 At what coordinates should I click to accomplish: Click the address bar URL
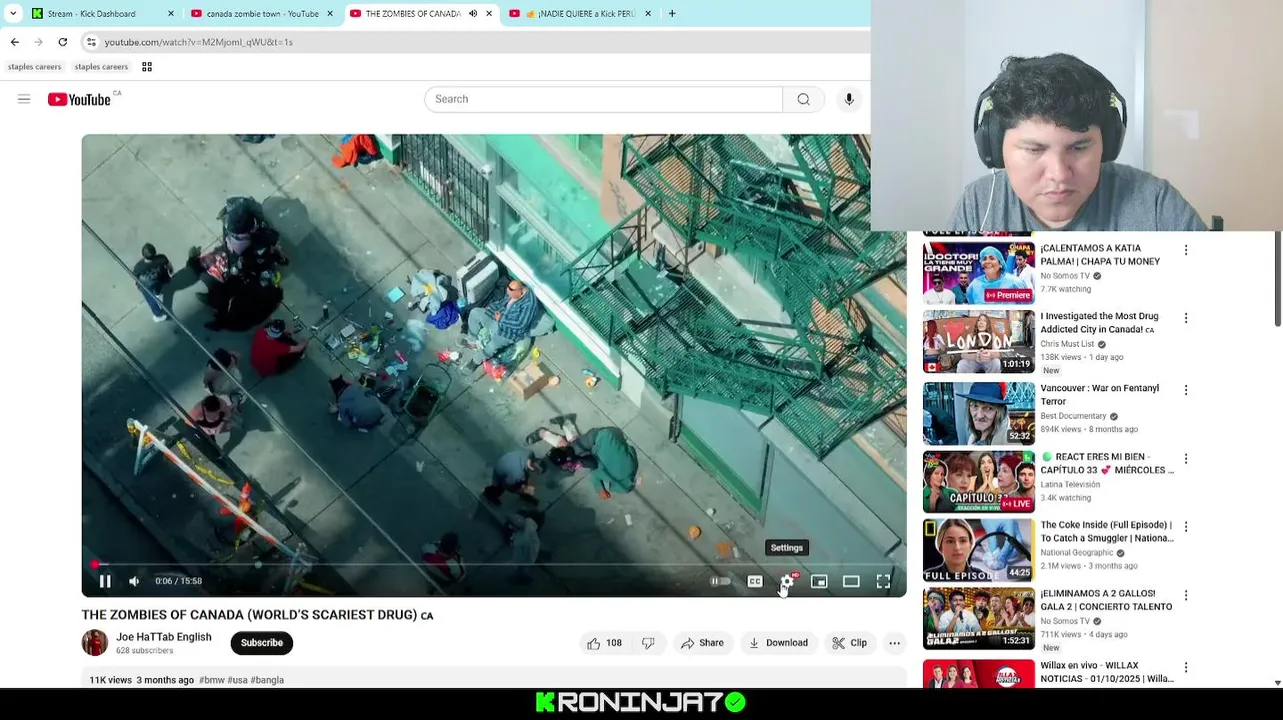click(x=199, y=42)
